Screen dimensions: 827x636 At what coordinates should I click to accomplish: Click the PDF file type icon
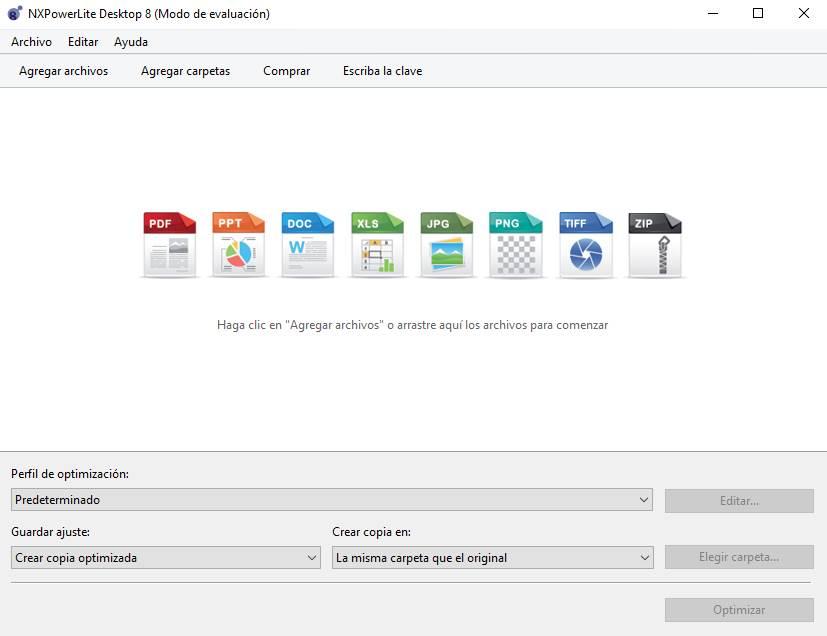click(x=169, y=245)
